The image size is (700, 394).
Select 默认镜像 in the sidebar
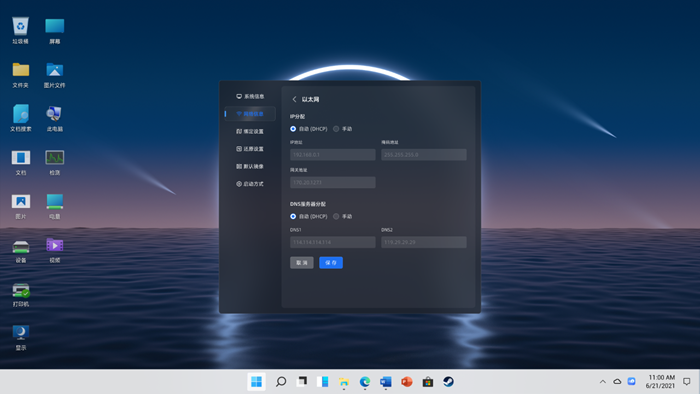[x=250, y=166]
